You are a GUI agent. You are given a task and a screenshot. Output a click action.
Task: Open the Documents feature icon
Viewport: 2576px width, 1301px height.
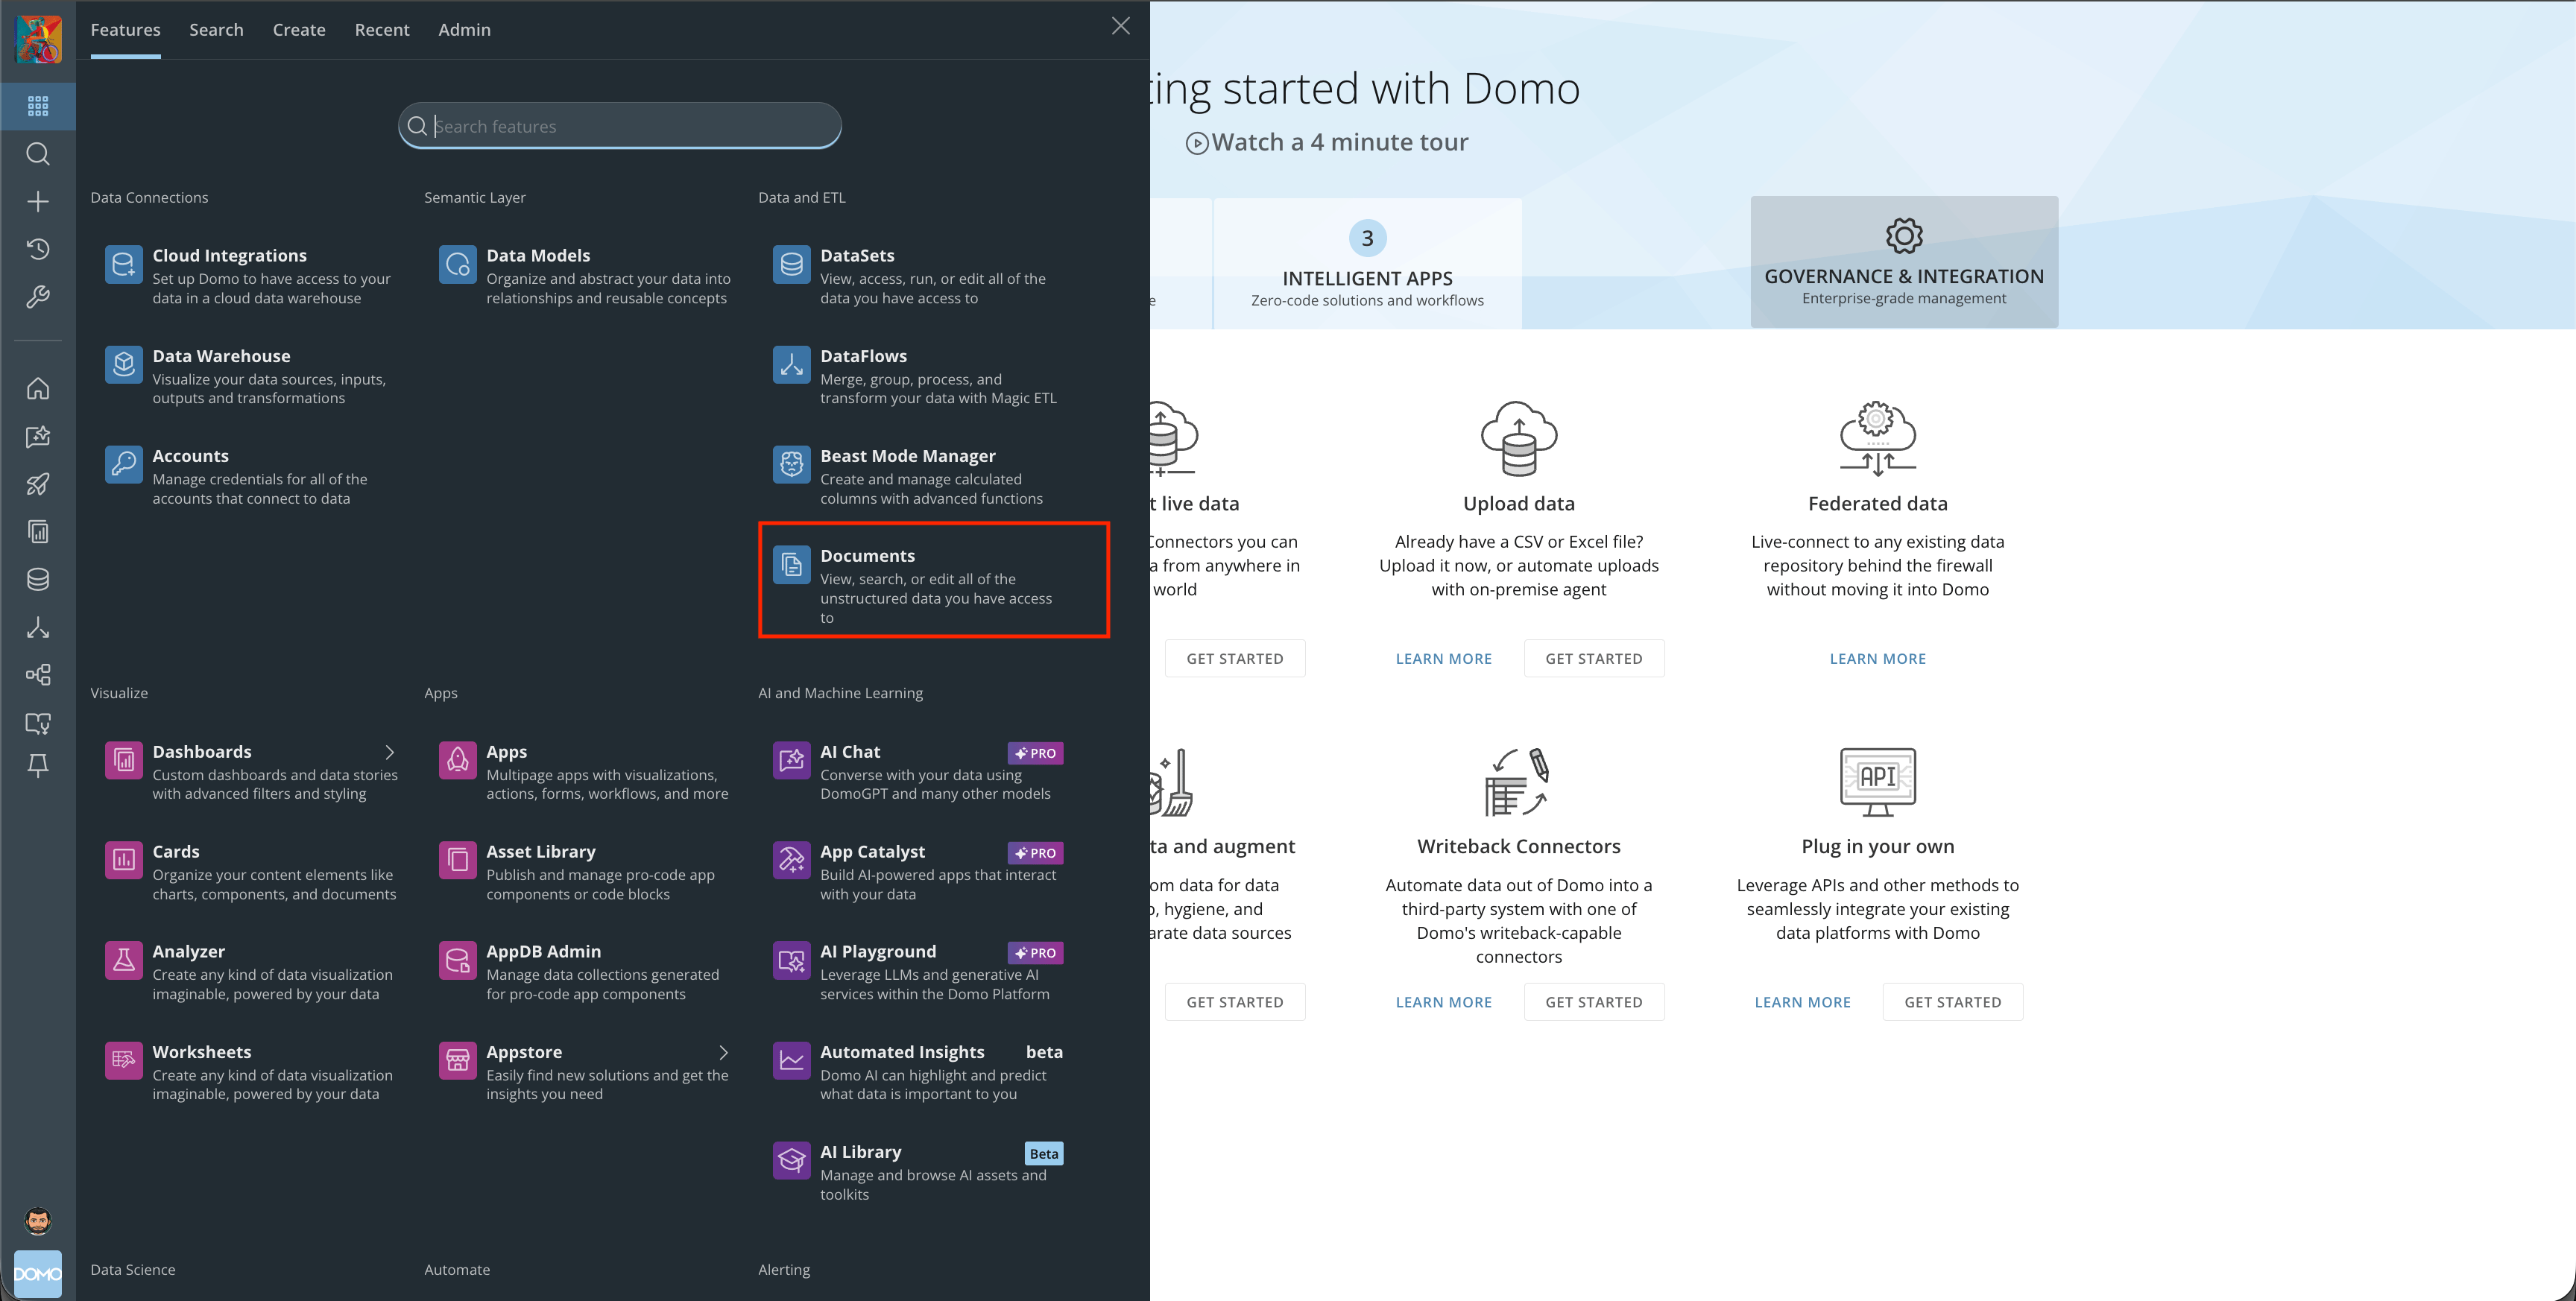pyautogui.click(x=792, y=565)
